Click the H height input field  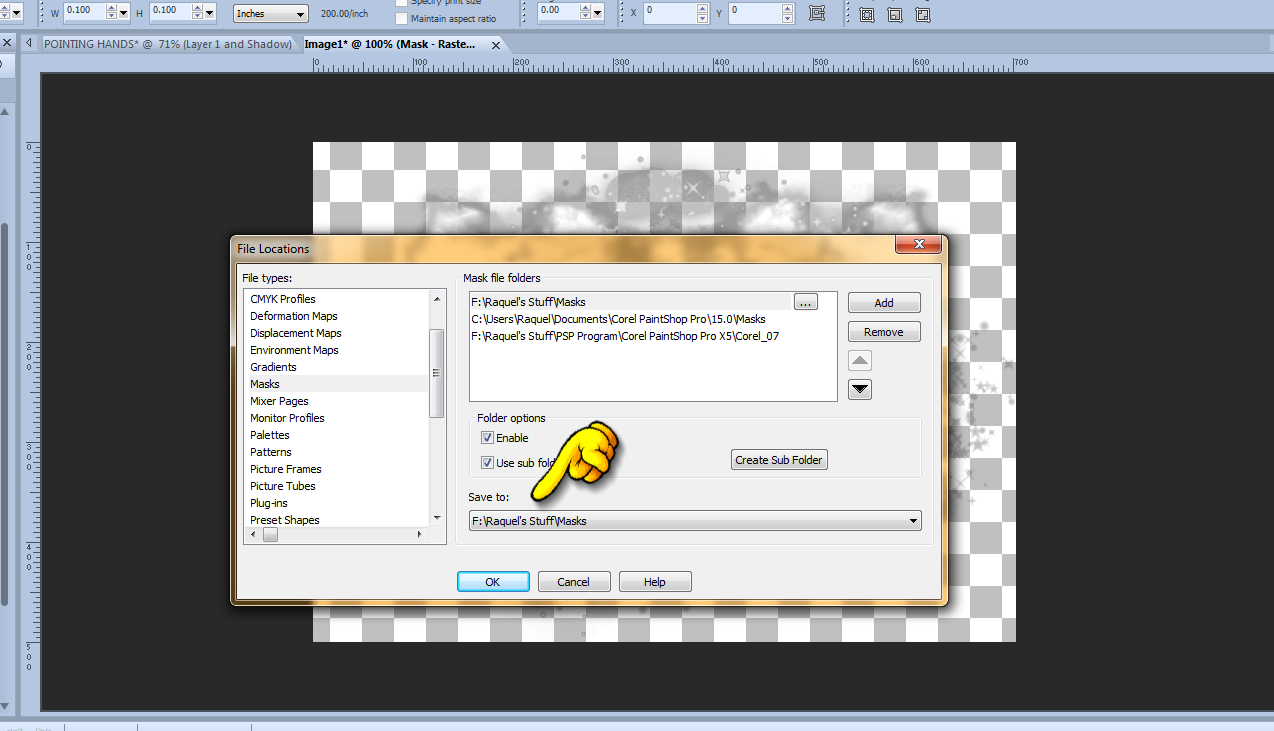point(171,13)
